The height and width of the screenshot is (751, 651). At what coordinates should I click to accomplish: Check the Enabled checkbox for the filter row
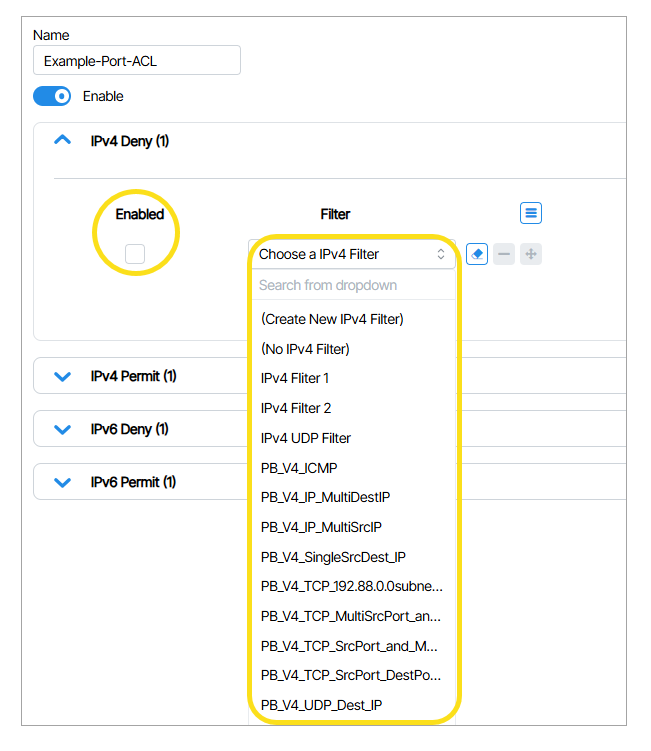[x=135, y=254]
